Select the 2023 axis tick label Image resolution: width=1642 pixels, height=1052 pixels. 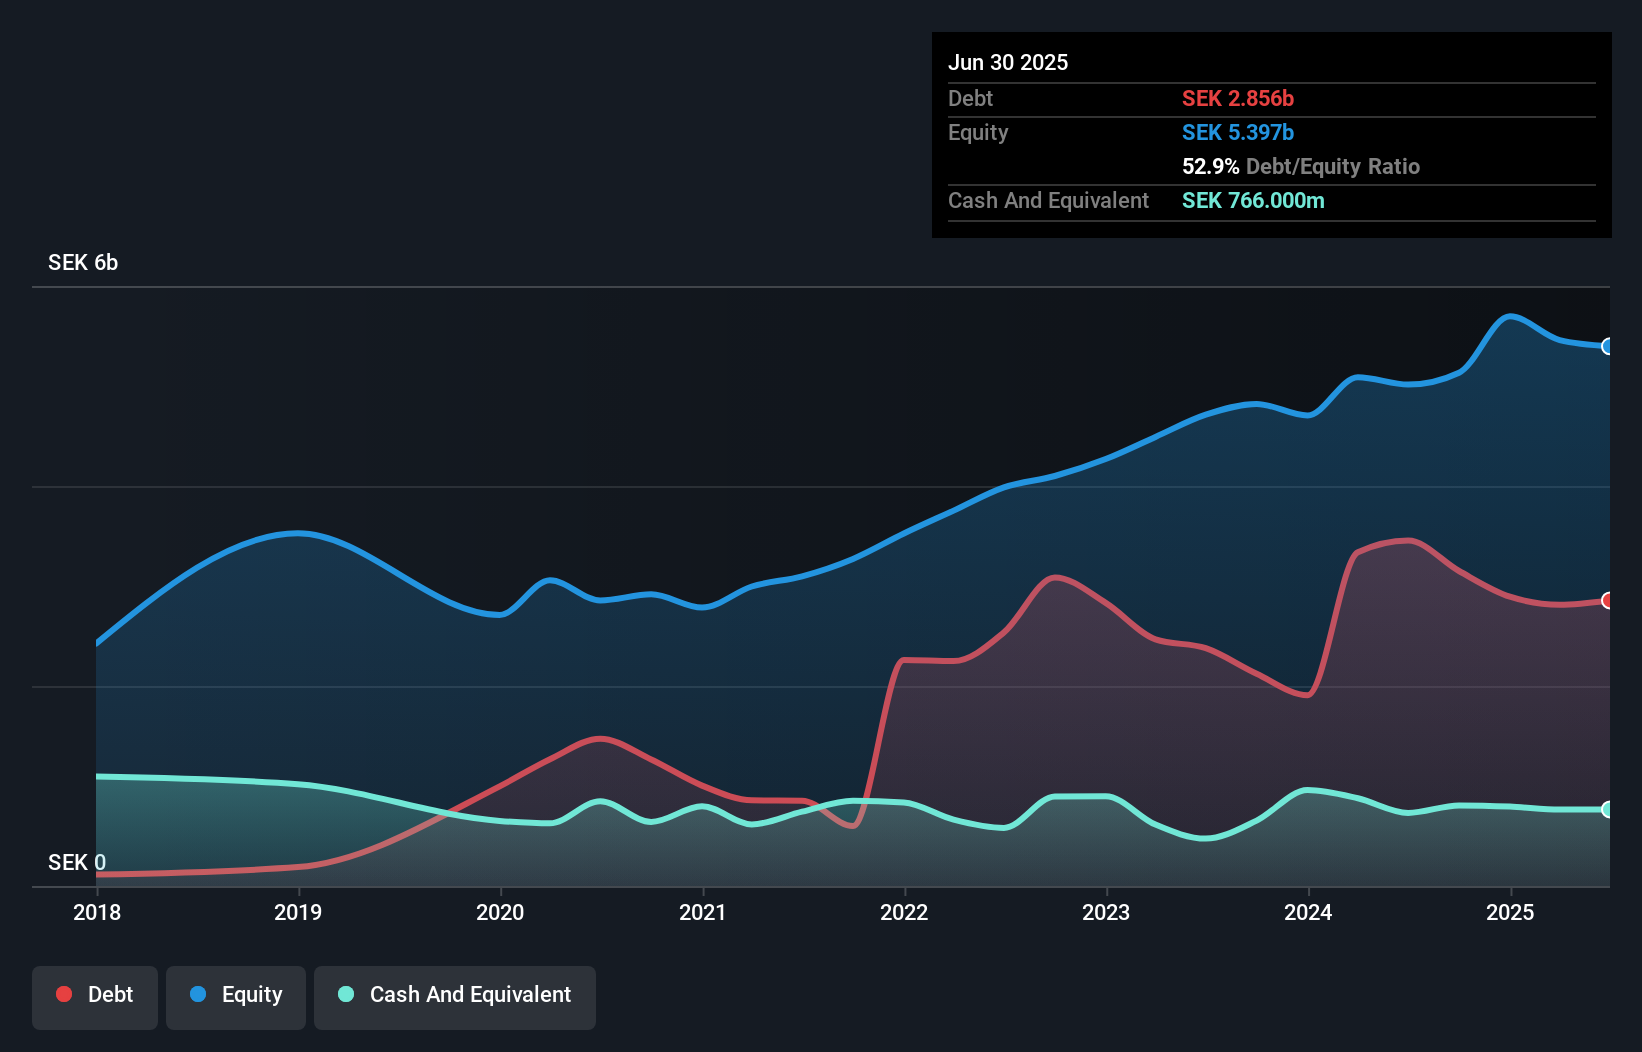(x=1106, y=912)
